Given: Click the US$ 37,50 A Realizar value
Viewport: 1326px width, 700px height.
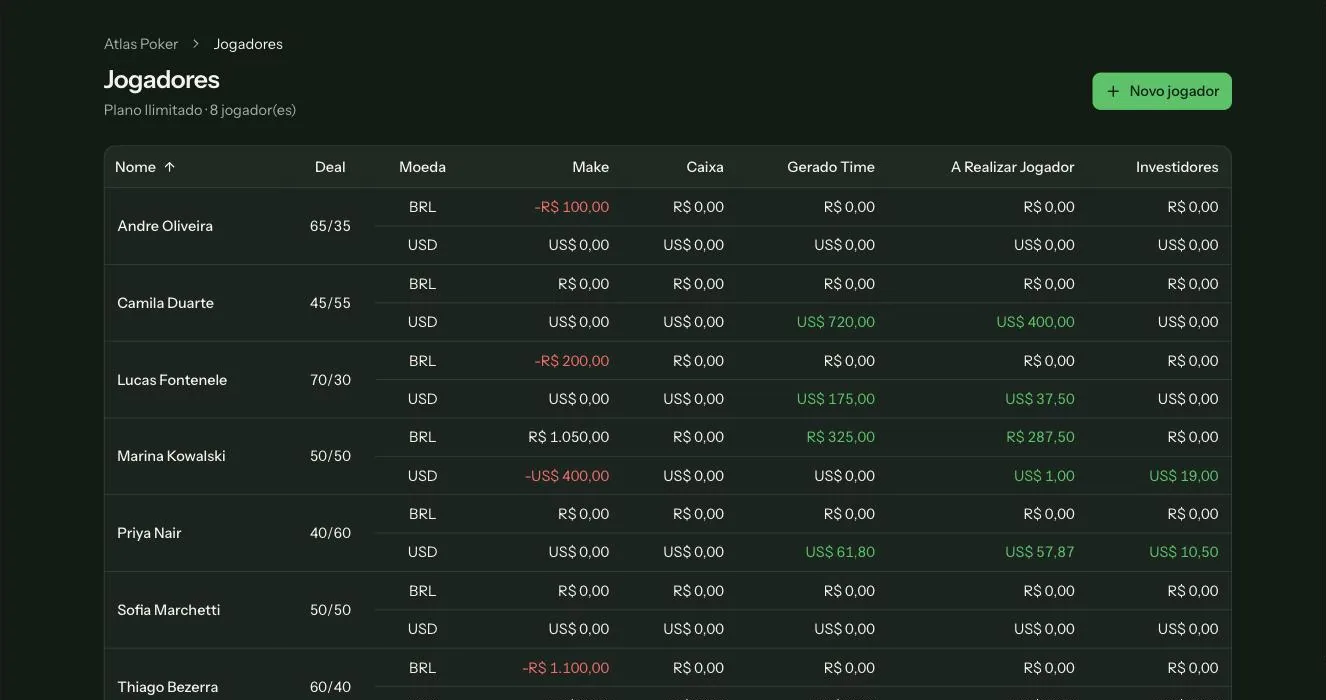Looking at the screenshot, I should click(1040, 399).
